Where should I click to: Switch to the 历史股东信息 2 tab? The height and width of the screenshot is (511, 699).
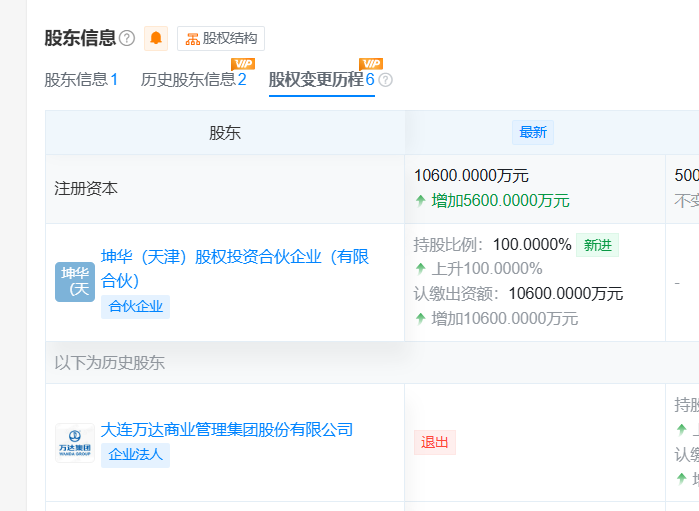193,80
